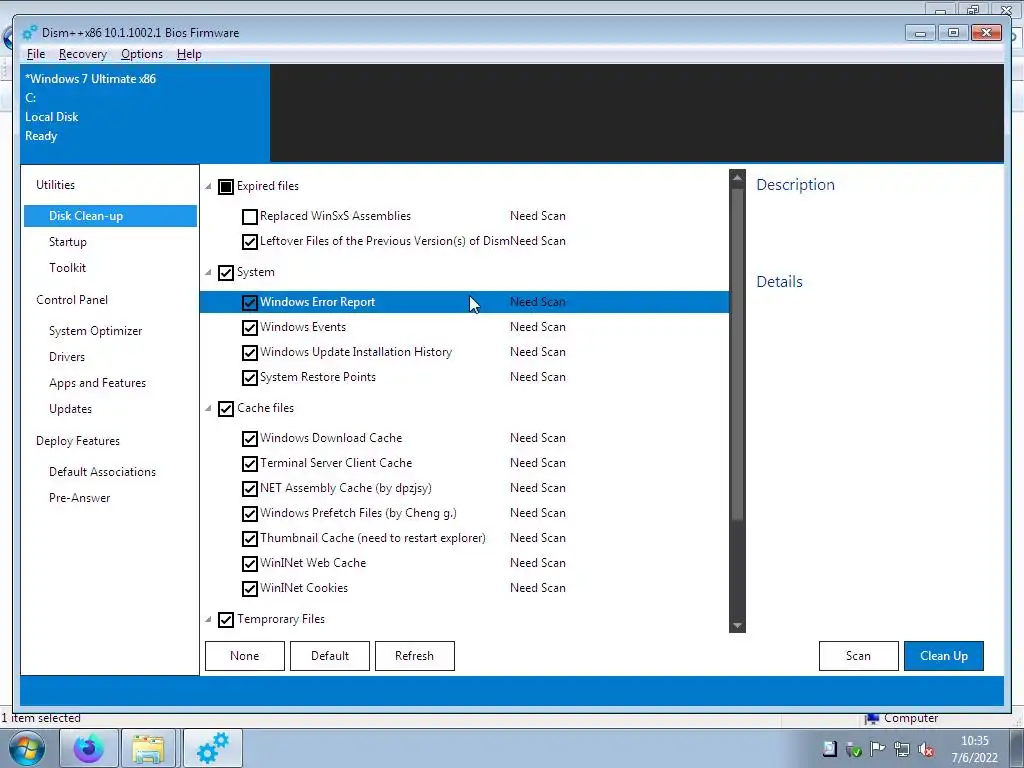Open the Updates section

[71, 409]
